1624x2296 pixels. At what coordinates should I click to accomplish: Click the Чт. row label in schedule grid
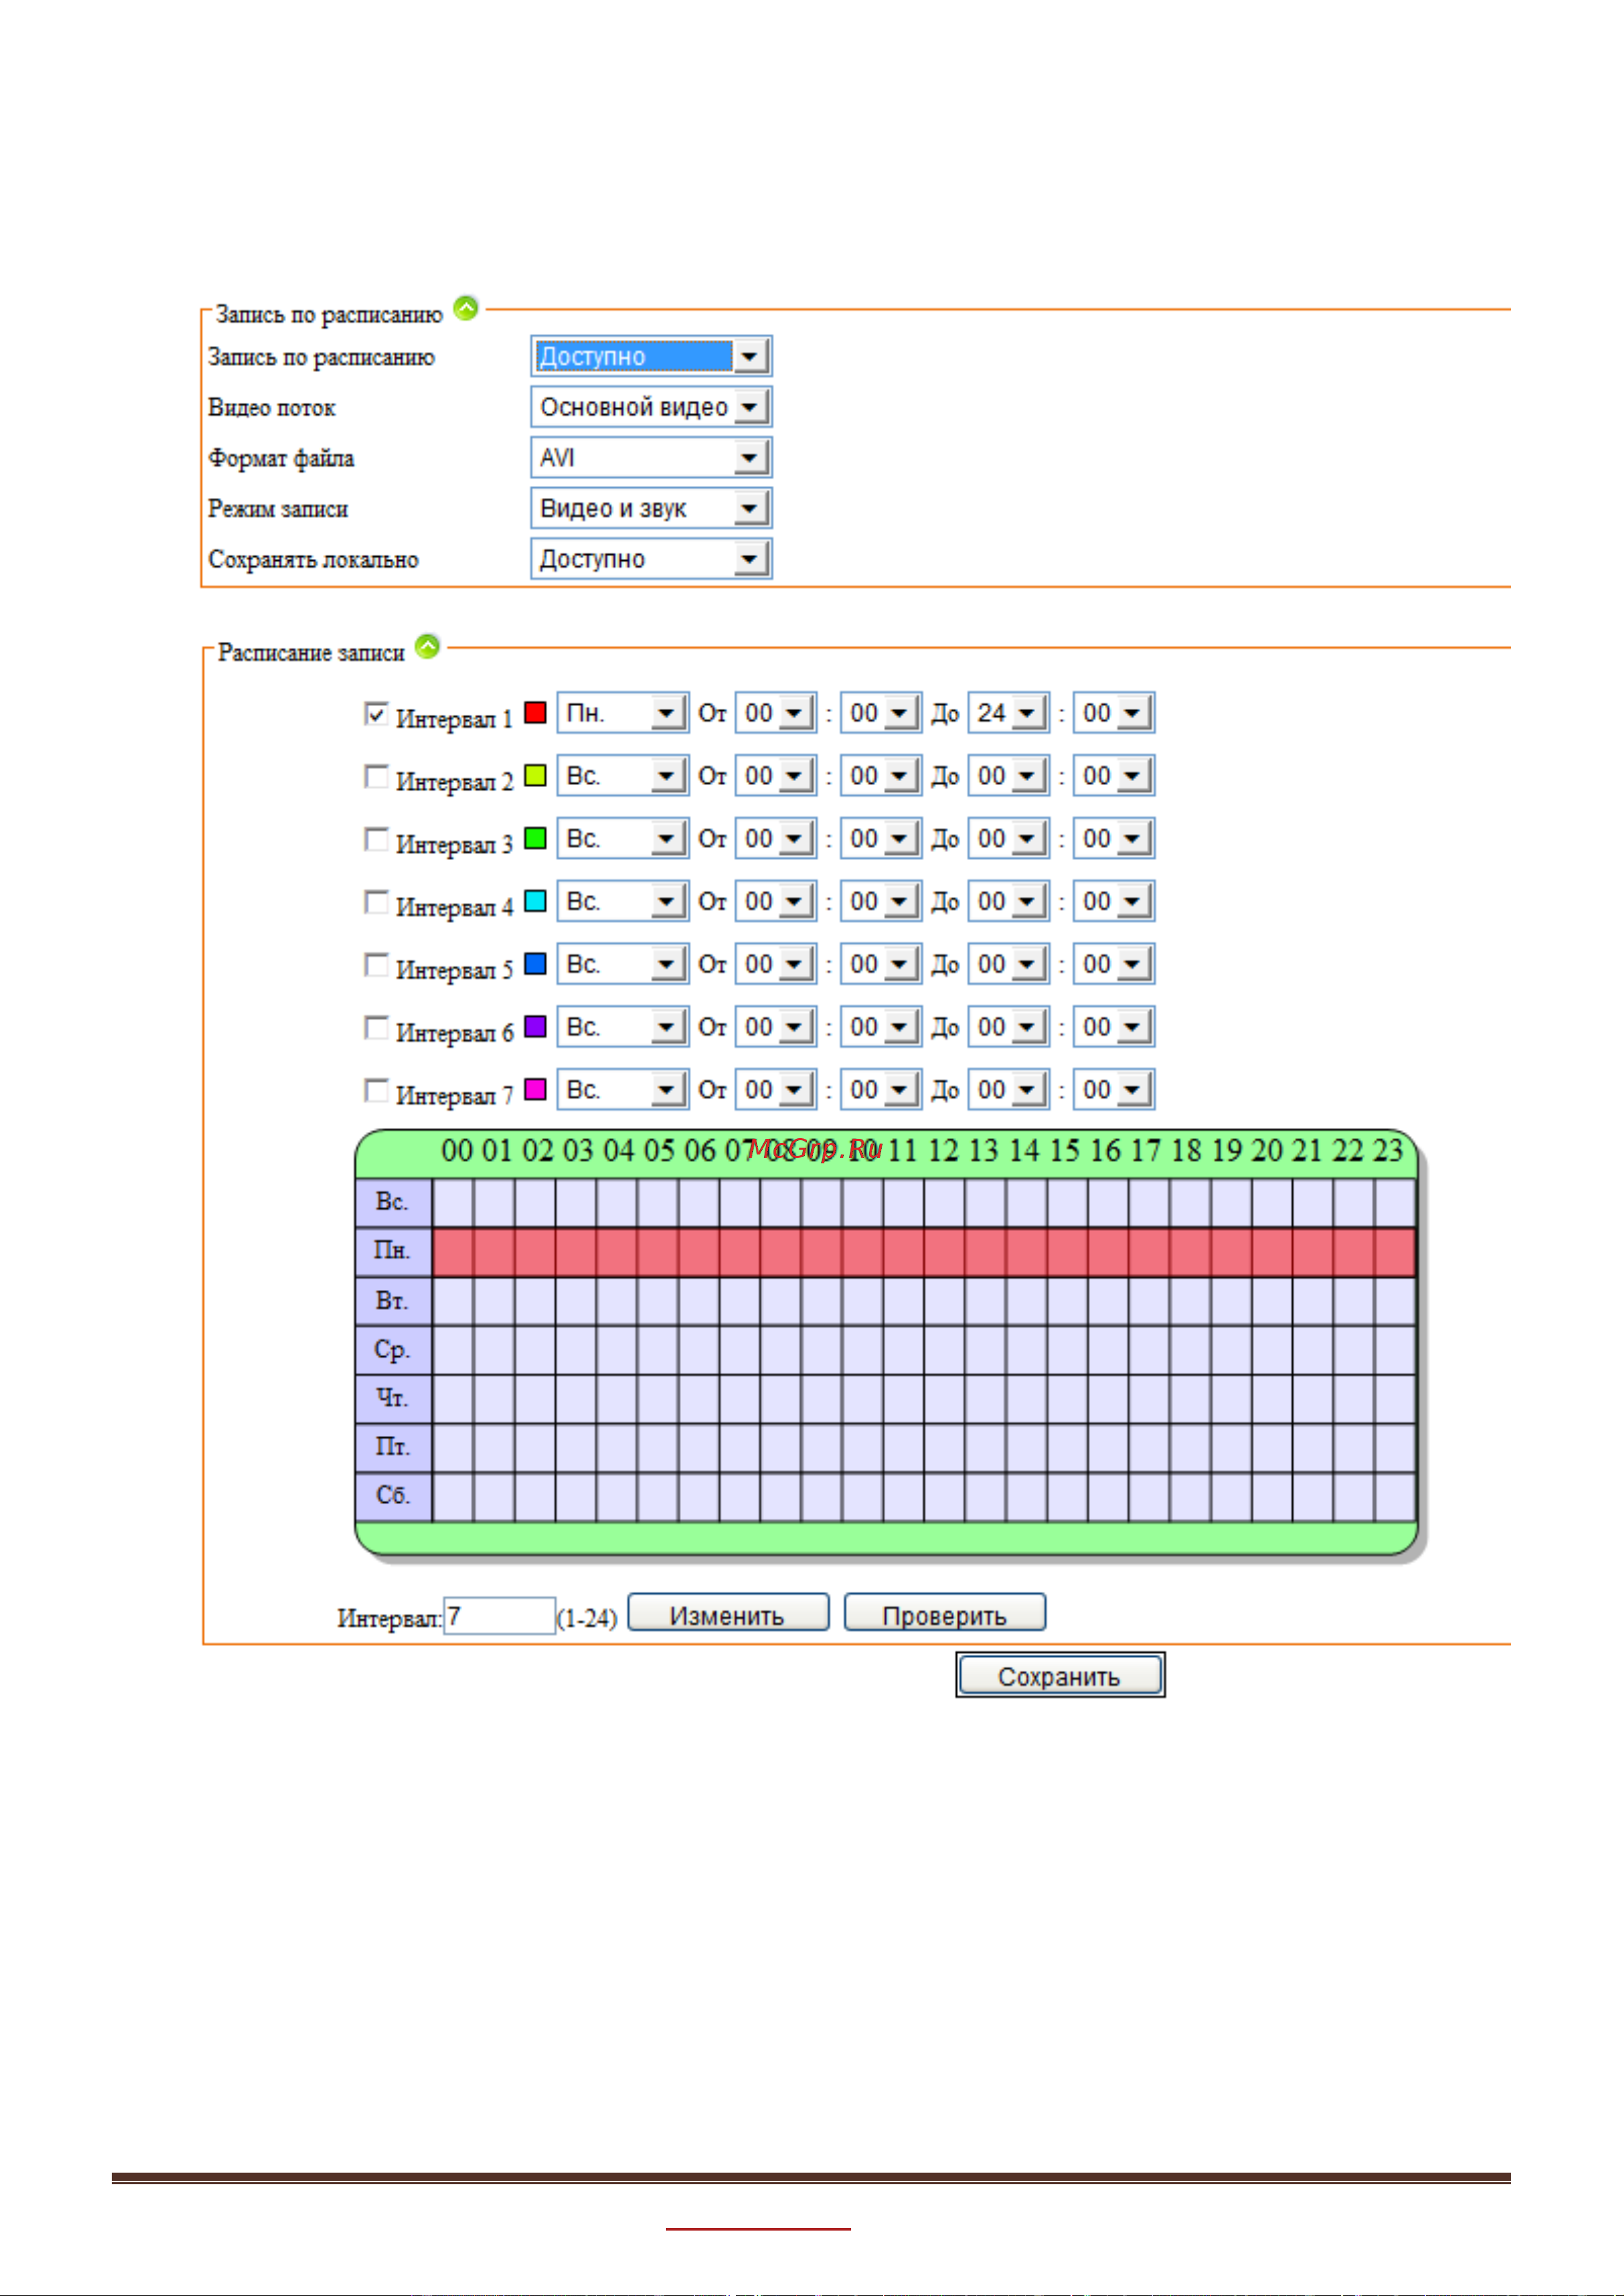[393, 1399]
